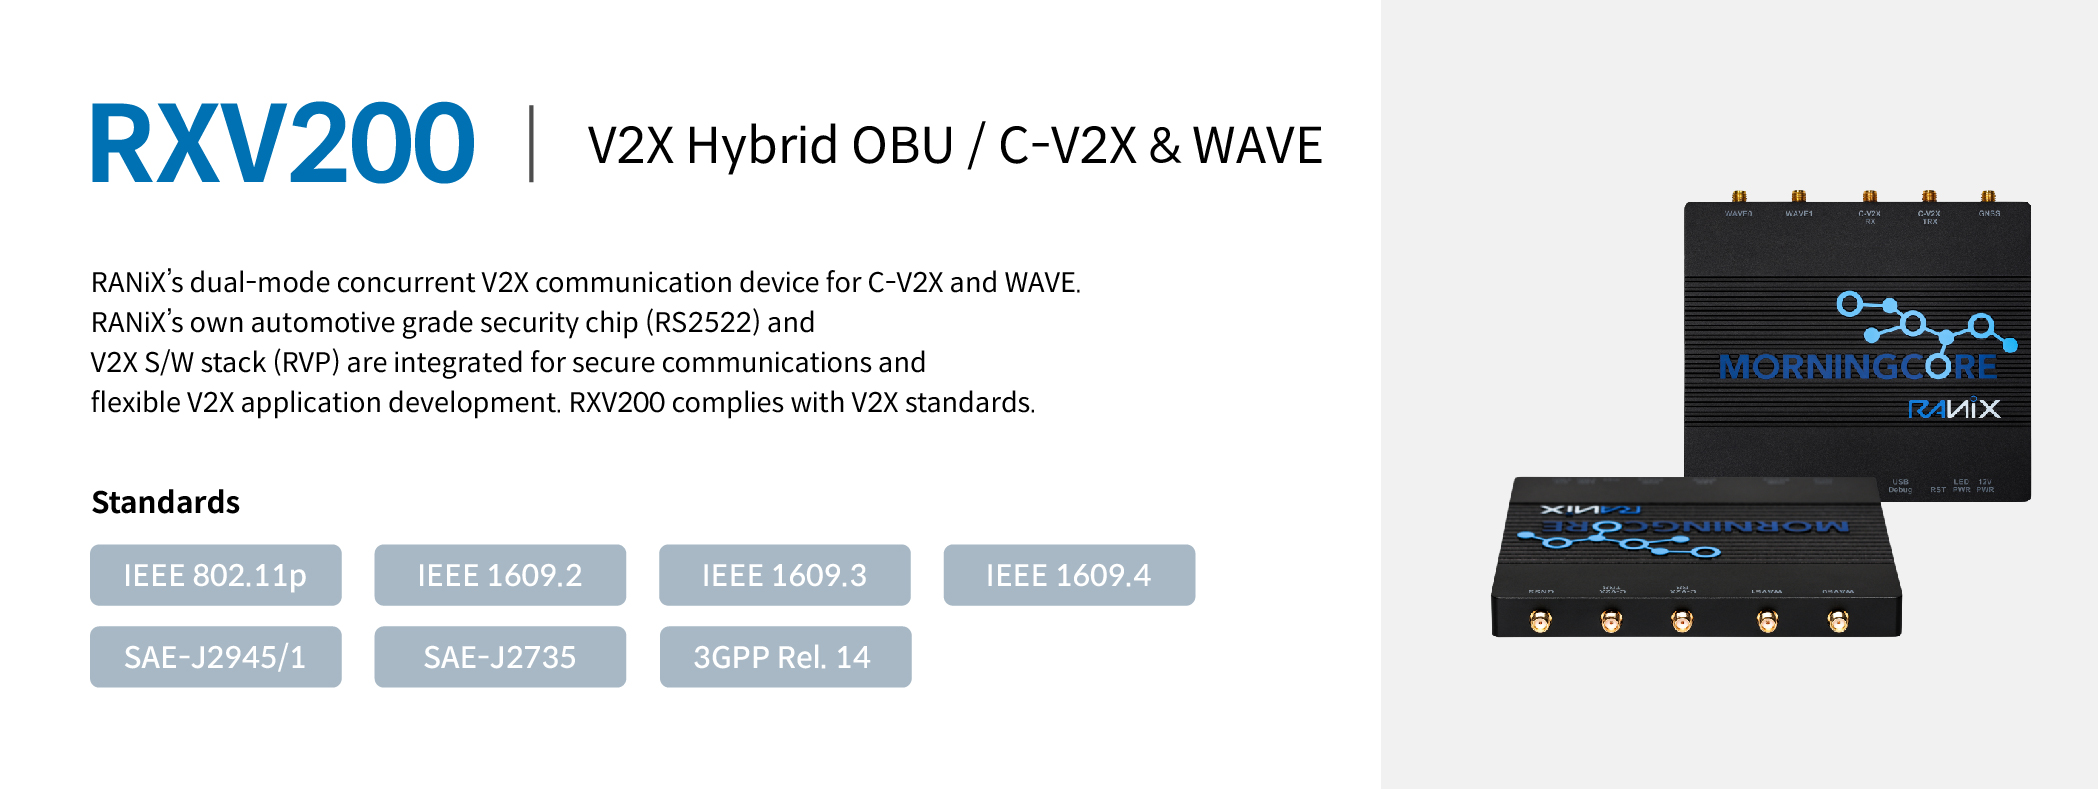Click the RXV200 product title
The image size is (2098, 789).
282,144
